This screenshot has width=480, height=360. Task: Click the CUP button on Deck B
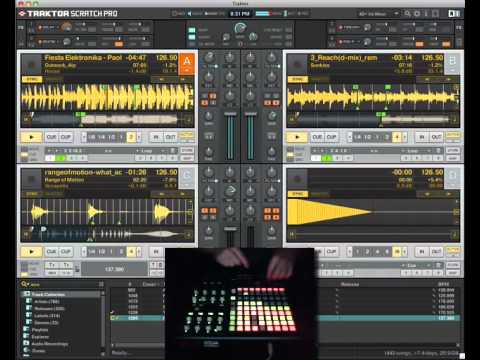pos(331,137)
